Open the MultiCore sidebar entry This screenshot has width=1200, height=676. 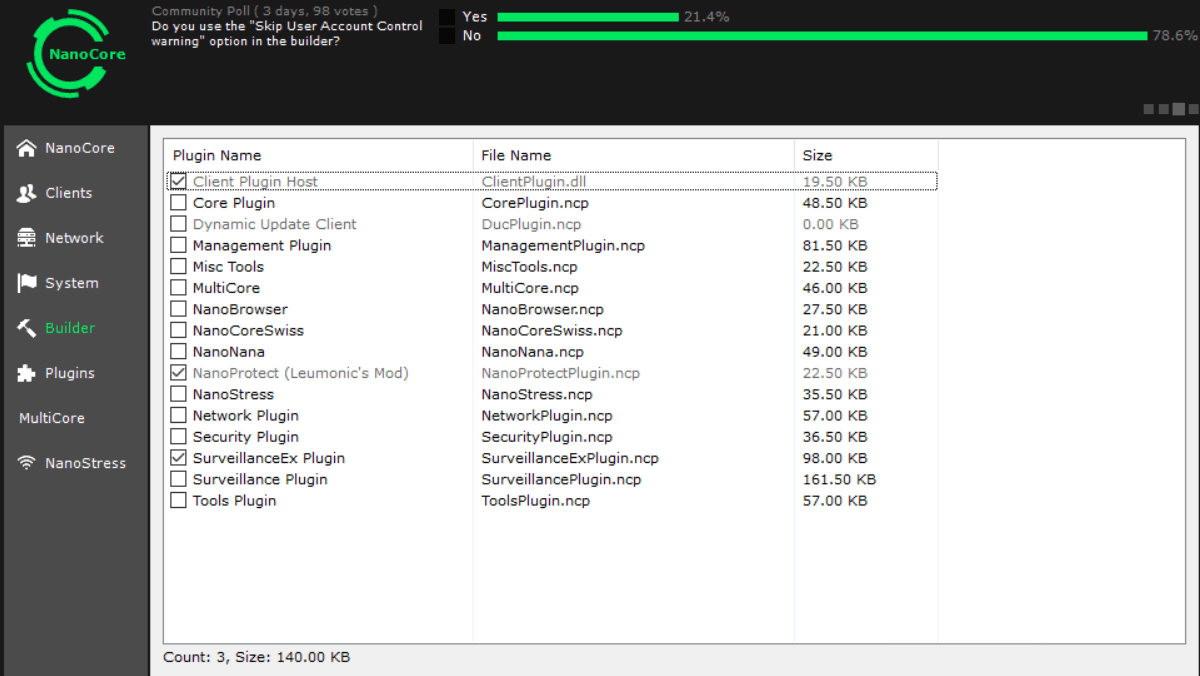point(75,418)
